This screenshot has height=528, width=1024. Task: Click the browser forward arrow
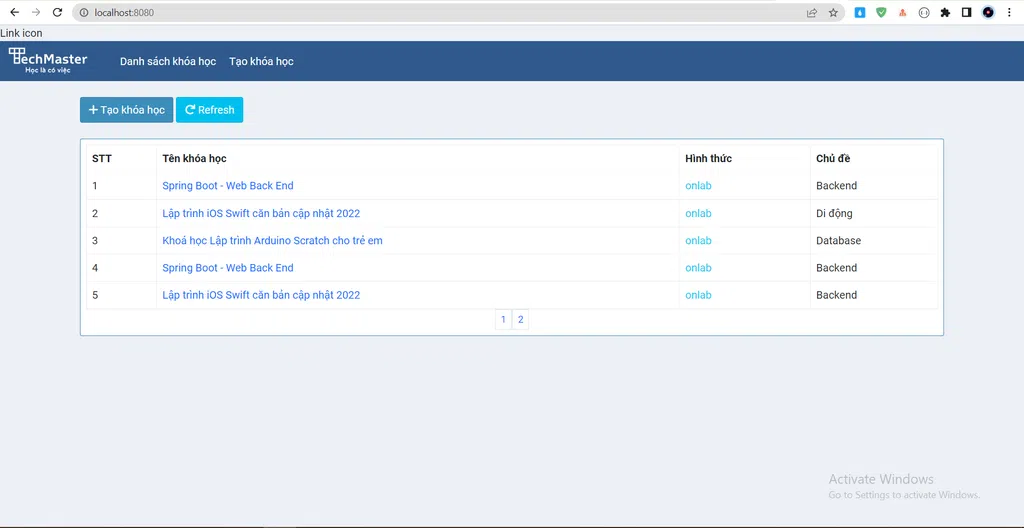[x=36, y=12]
